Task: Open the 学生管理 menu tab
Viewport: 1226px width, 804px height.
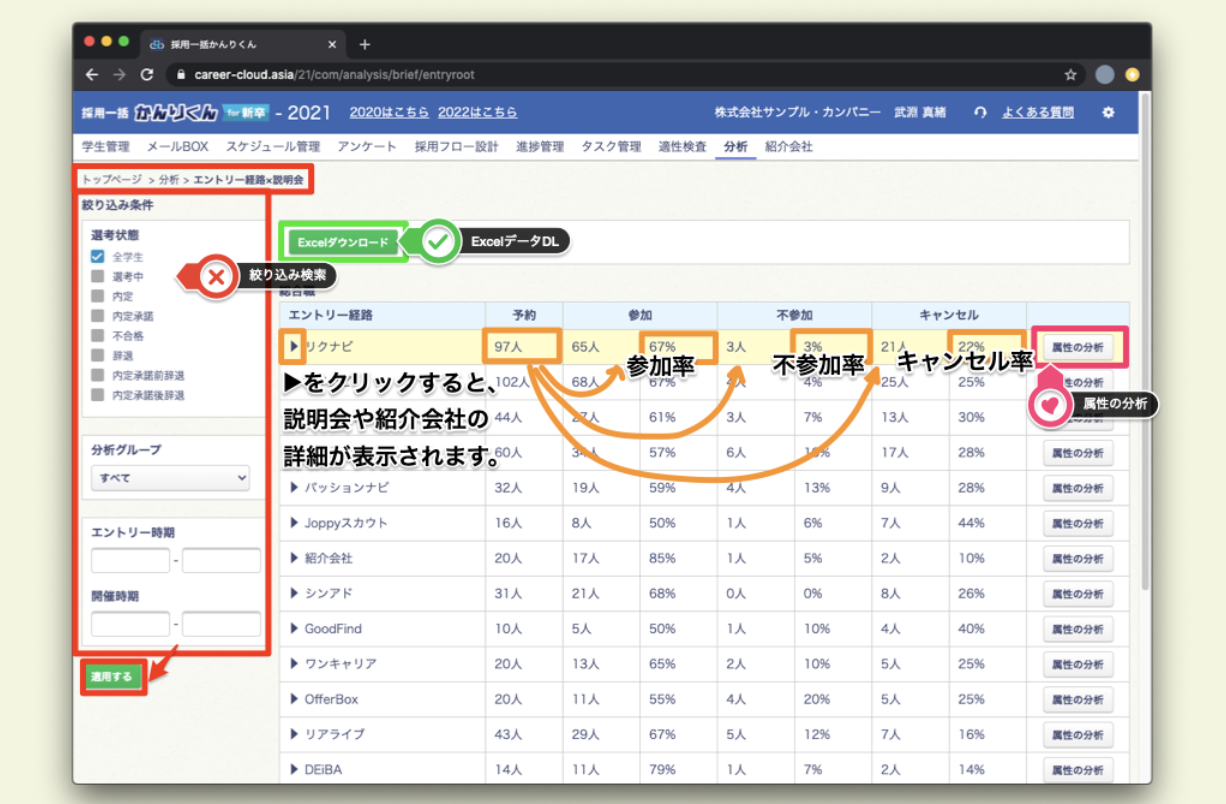Action: (105, 147)
